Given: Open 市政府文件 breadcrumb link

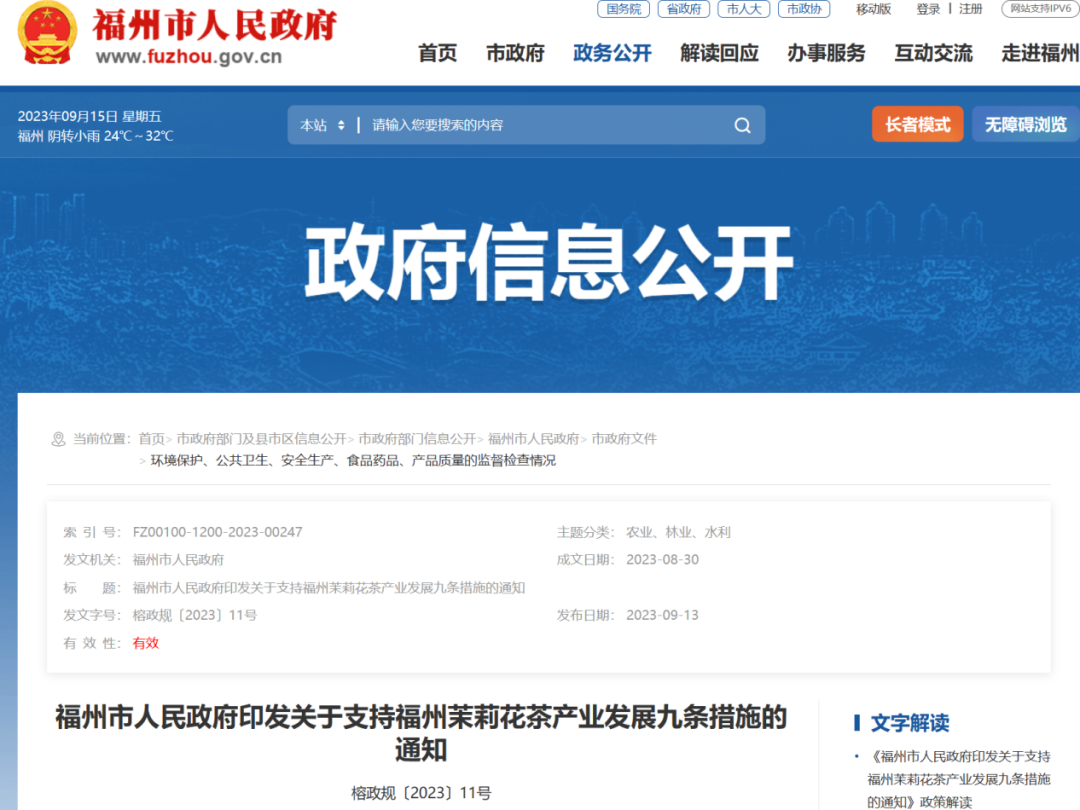Looking at the screenshot, I should [624, 439].
